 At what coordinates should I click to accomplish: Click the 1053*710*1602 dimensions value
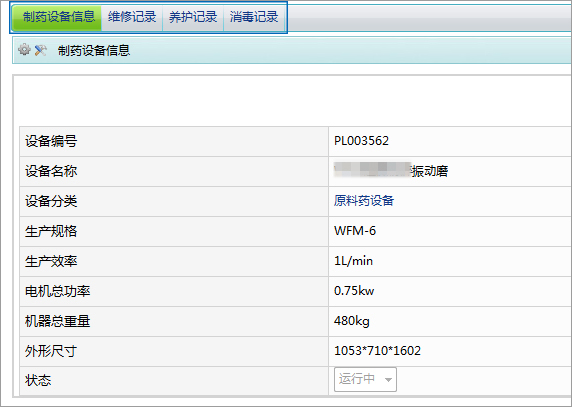(377, 351)
